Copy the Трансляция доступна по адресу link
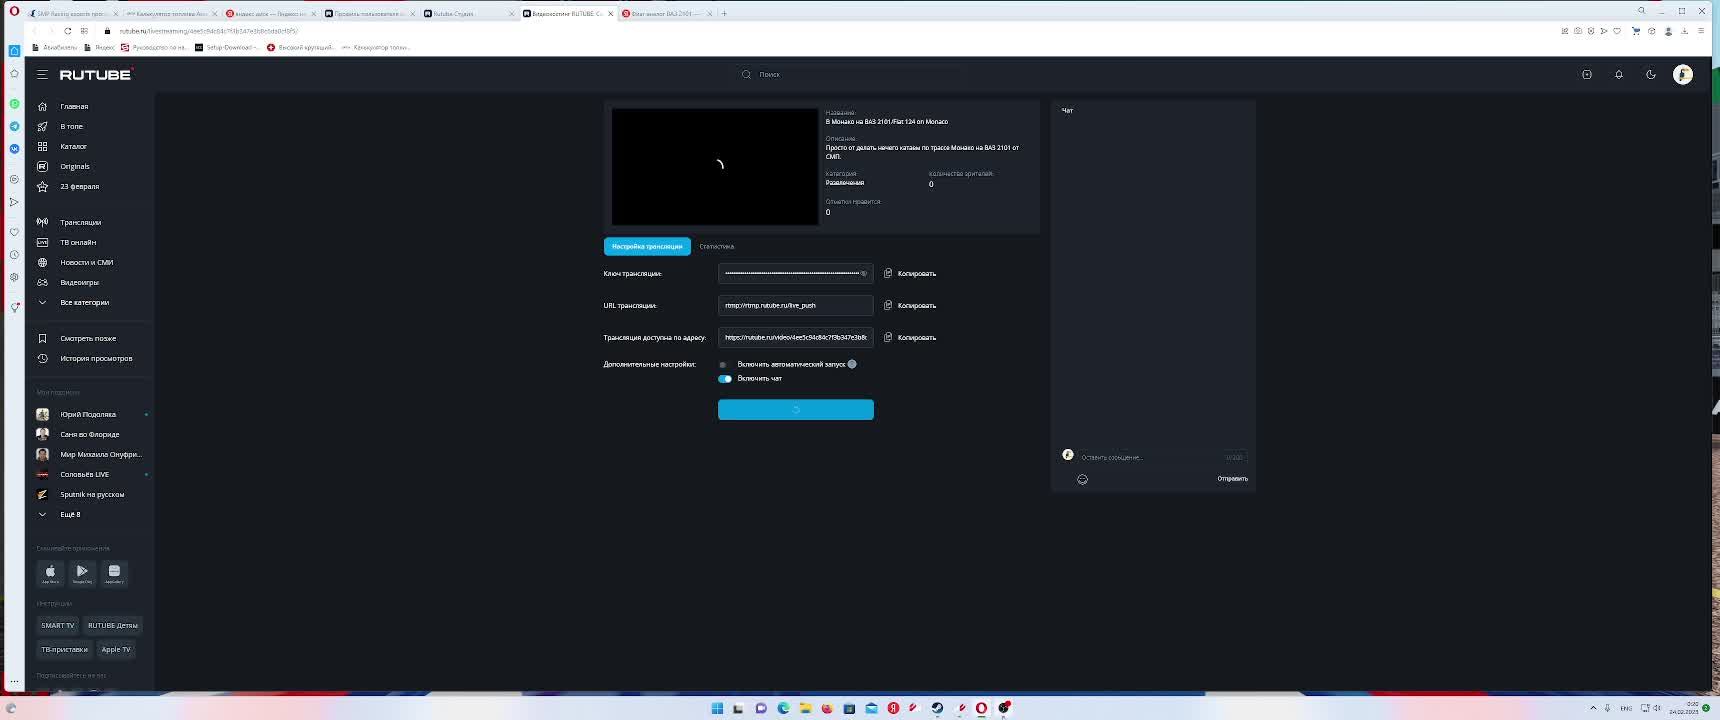This screenshot has width=1720, height=720. pyautogui.click(x=910, y=337)
